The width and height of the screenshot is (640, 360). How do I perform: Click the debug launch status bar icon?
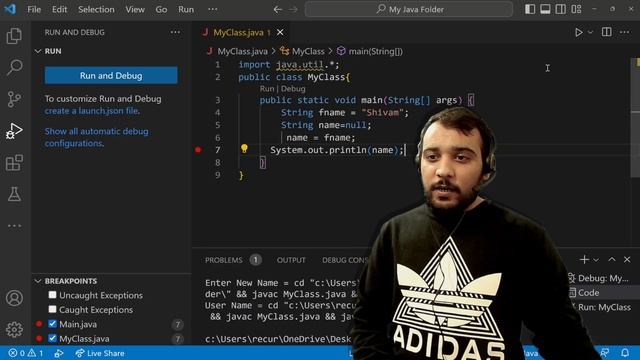pyautogui.click(x=59, y=353)
